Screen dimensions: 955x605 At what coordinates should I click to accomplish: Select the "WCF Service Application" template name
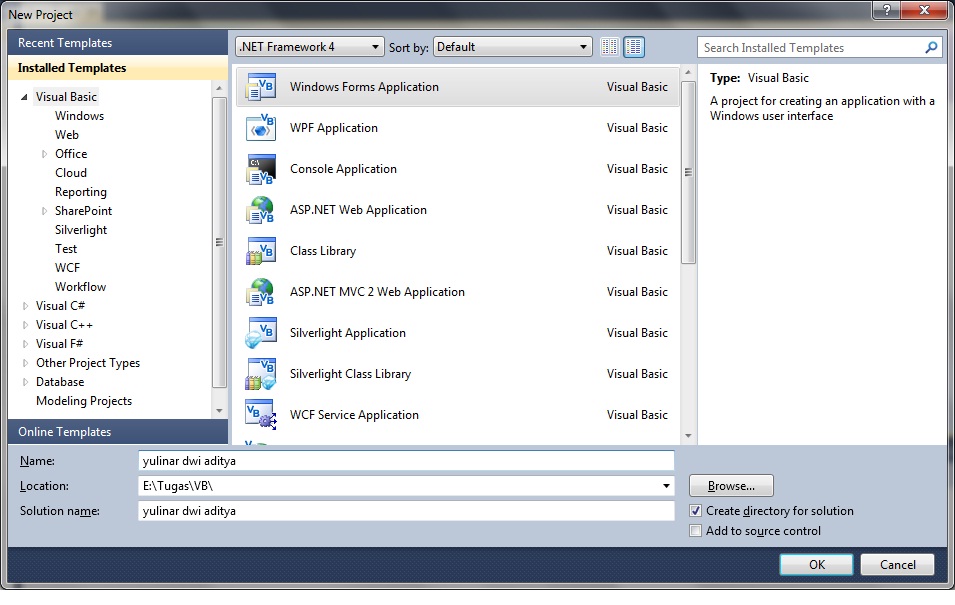pos(354,415)
